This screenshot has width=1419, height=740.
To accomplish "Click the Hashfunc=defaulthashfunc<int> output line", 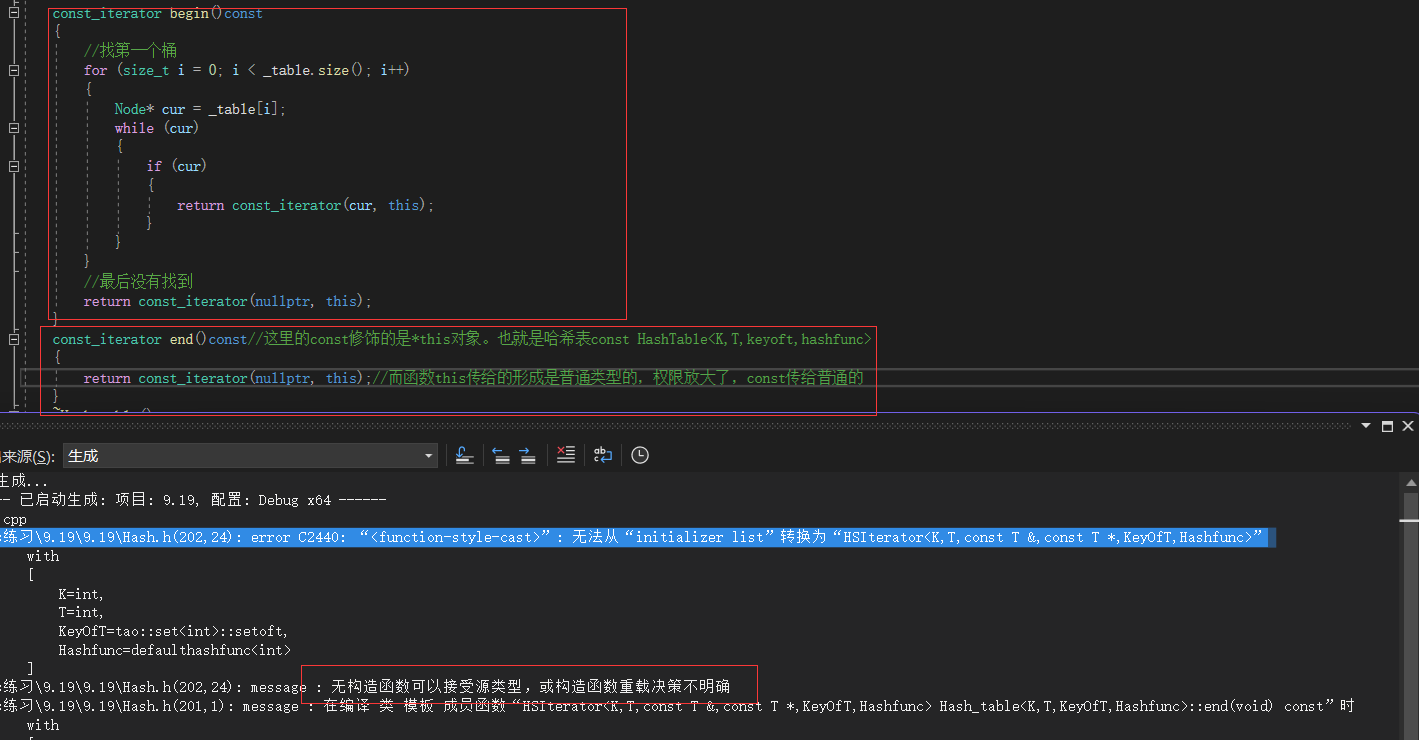I will pyautogui.click(x=175, y=650).
